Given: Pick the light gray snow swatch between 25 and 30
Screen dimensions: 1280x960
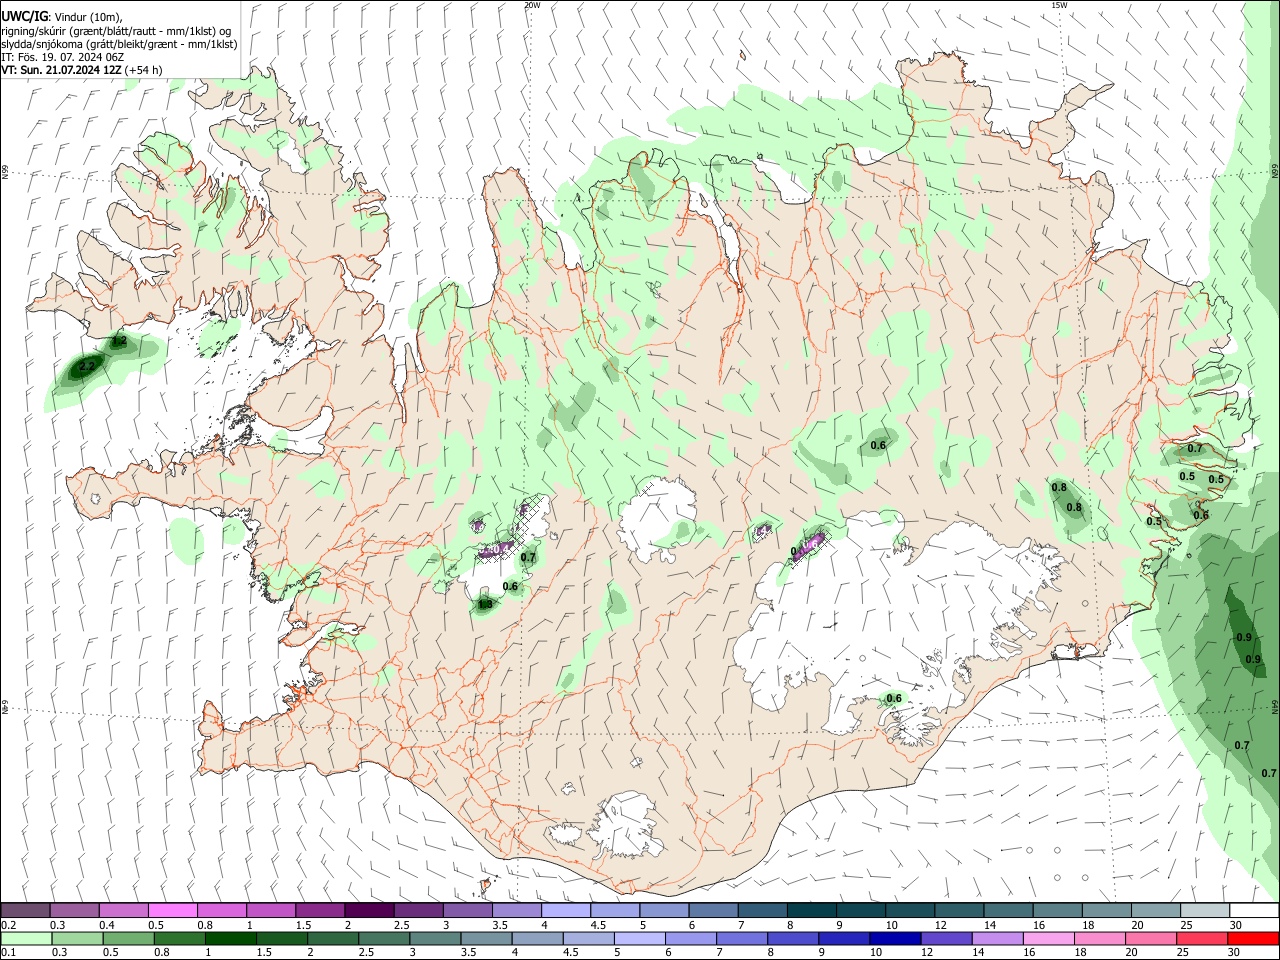Looking at the screenshot, I should coord(1204,910).
